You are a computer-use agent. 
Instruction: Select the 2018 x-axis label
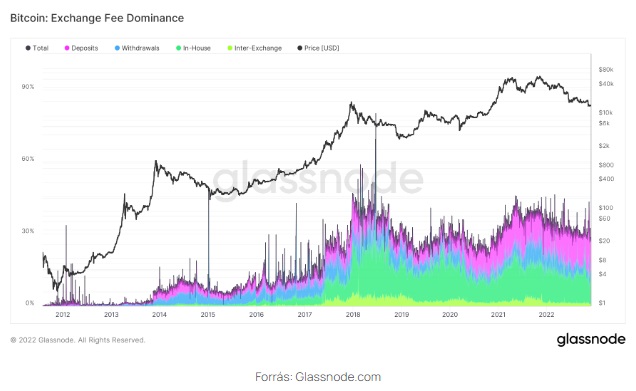coord(353,314)
